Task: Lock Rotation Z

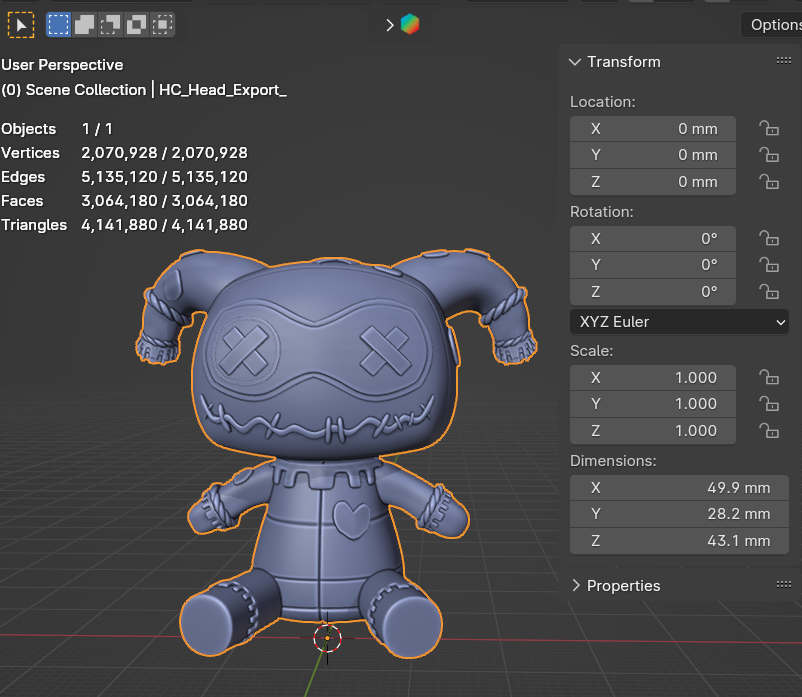Action: click(769, 291)
